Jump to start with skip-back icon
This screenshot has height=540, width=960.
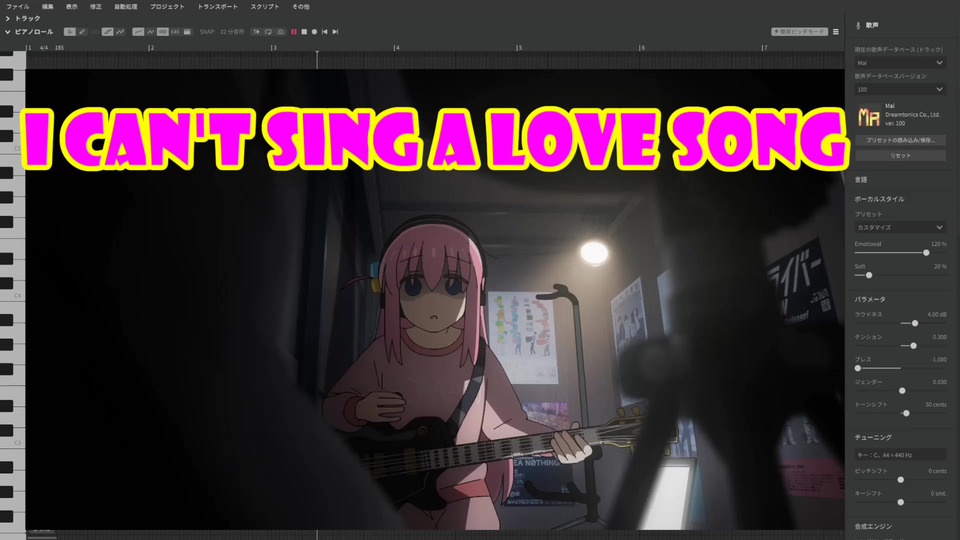pos(324,32)
